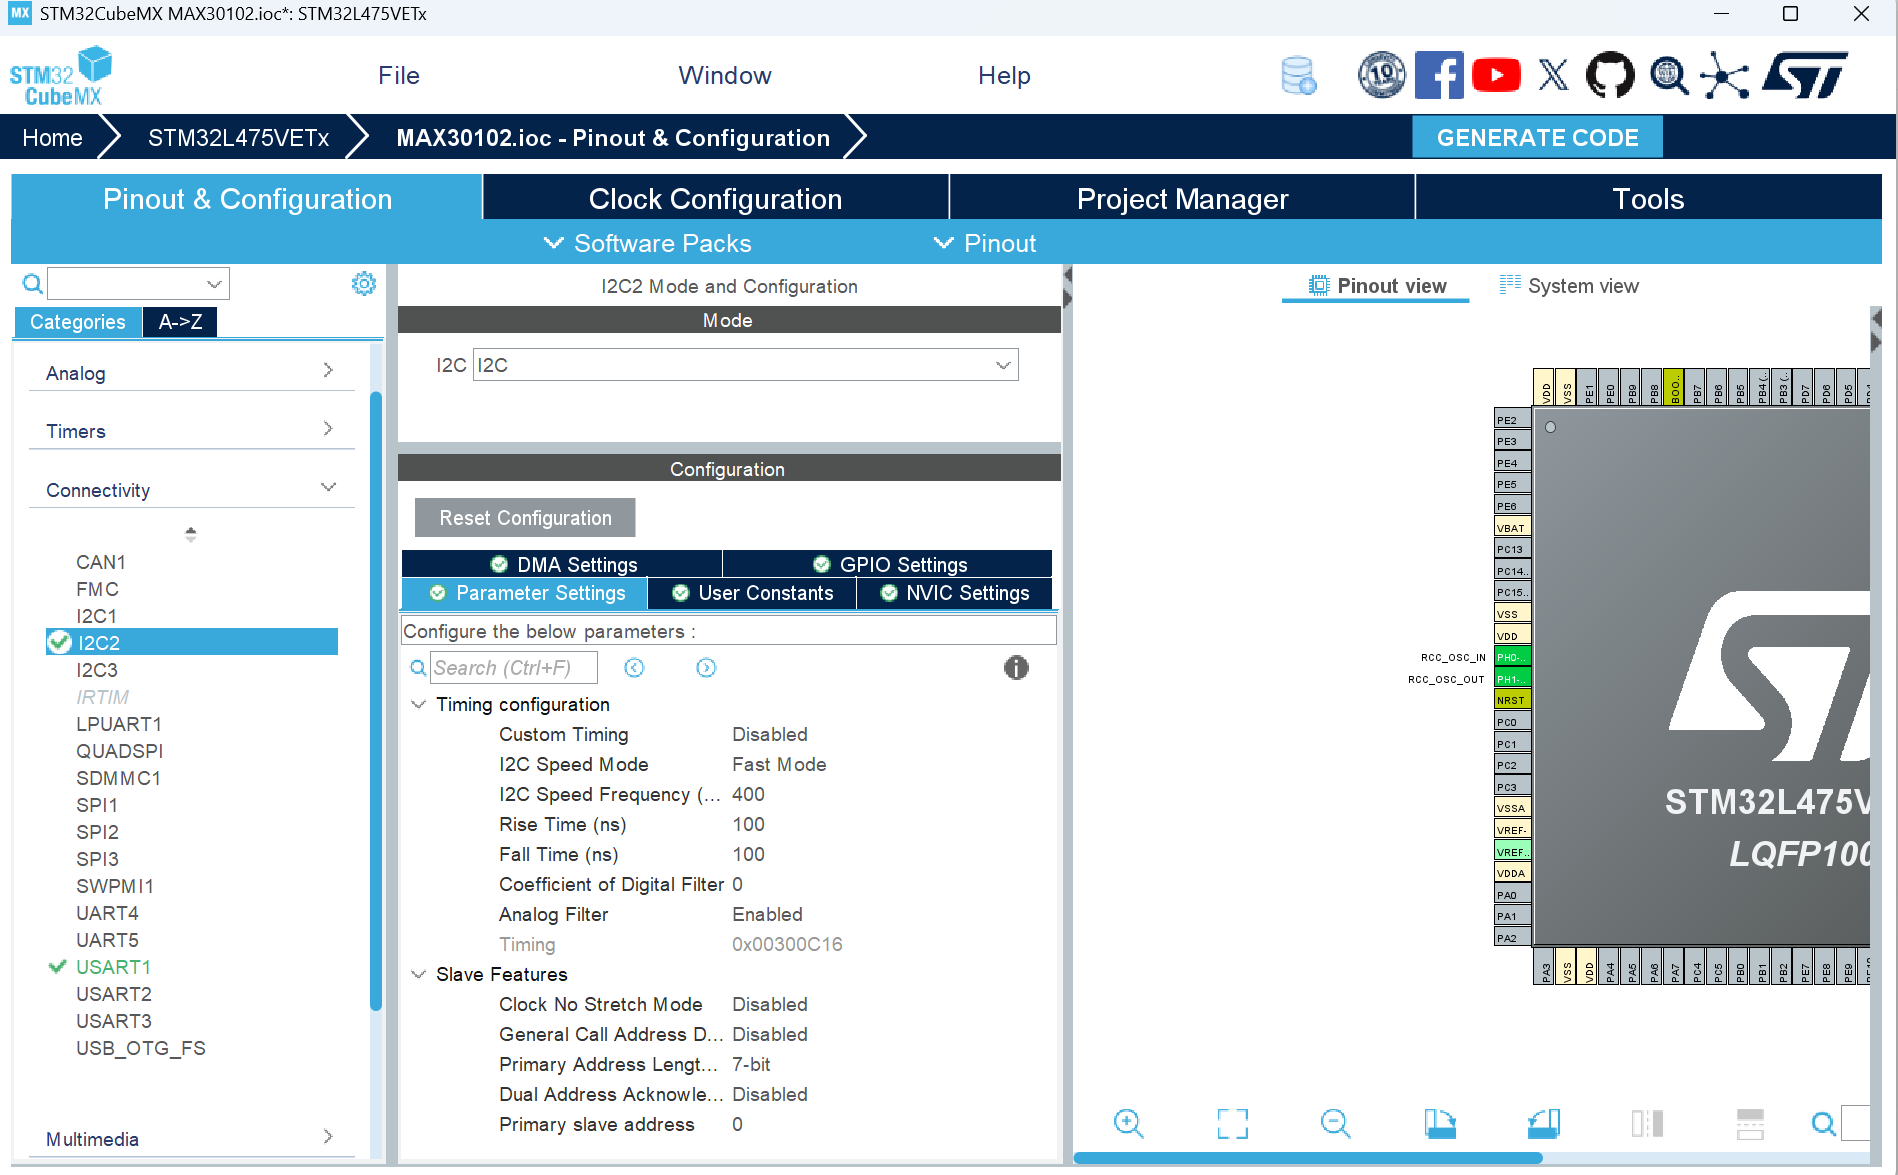The image size is (1898, 1175).
Task: Click the parameter search field
Action: pyautogui.click(x=514, y=668)
